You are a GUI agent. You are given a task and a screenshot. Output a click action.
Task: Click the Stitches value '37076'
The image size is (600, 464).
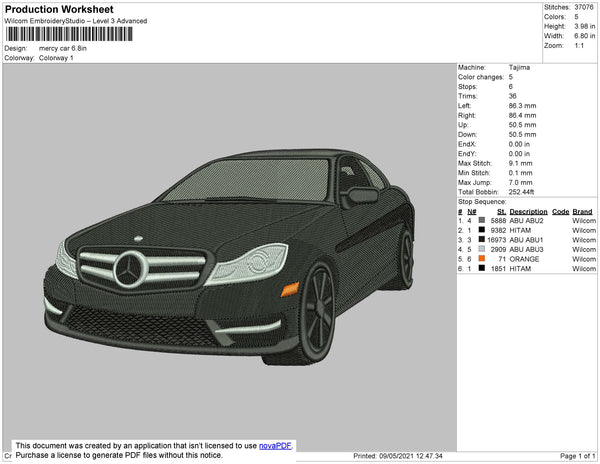[x=584, y=7]
